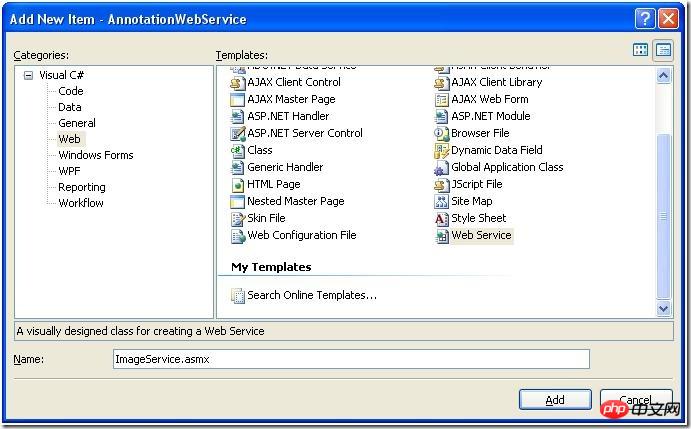Image resolution: width=691 pixels, height=429 pixels.
Task: Click the Add button
Action: (x=555, y=400)
